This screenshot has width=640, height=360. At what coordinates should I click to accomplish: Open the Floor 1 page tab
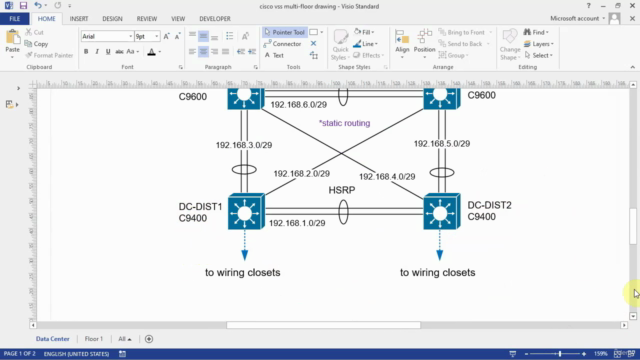[93, 339]
